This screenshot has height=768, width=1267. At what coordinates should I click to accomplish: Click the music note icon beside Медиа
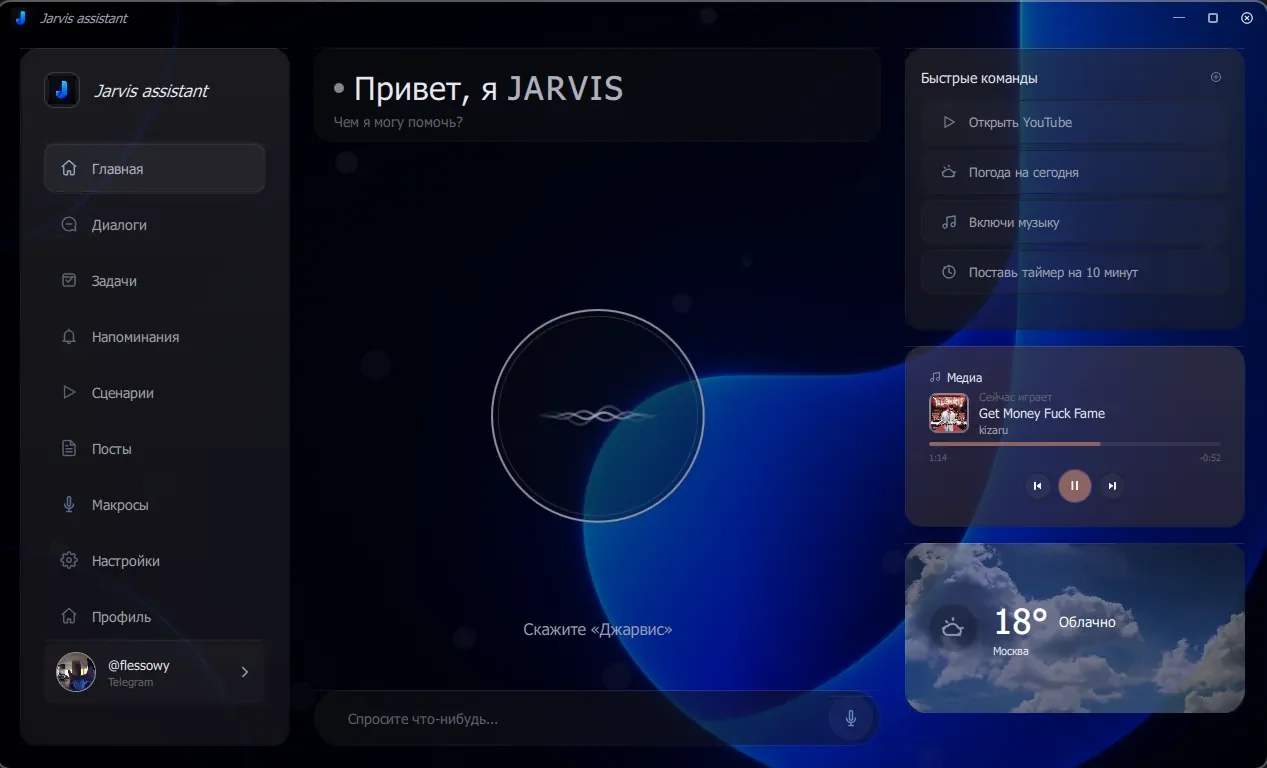pos(935,378)
